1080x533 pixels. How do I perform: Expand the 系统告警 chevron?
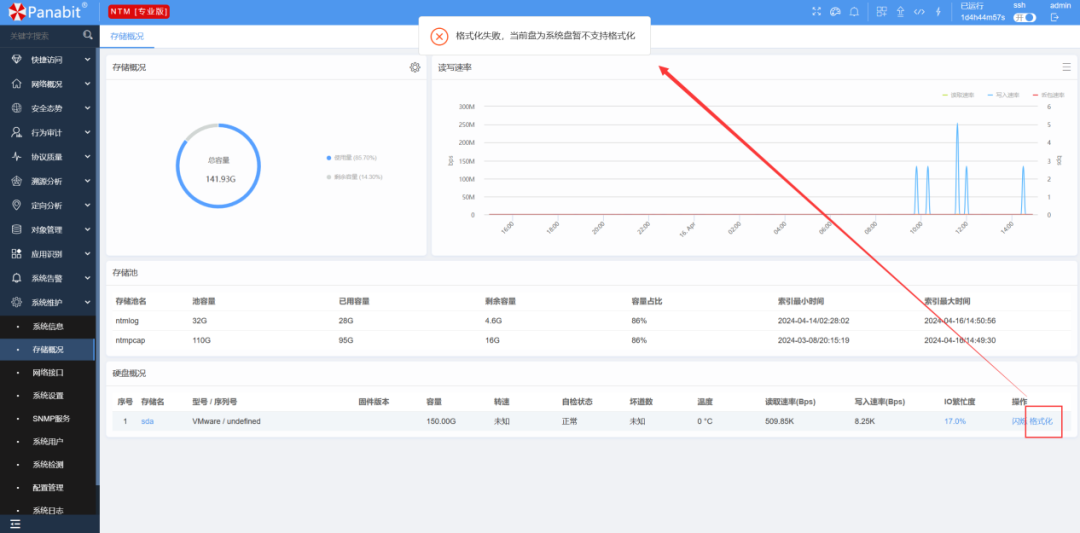(x=87, y=278)
